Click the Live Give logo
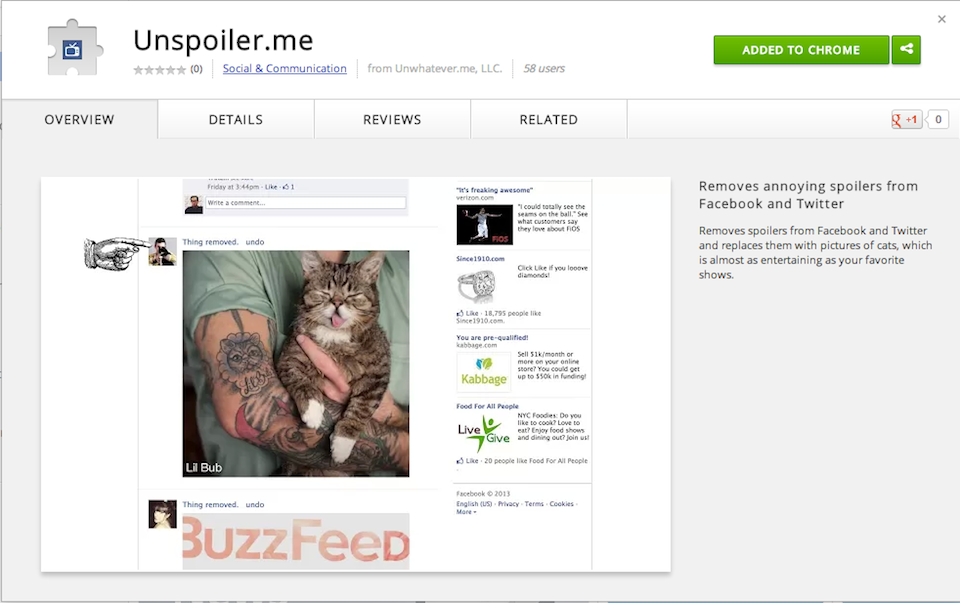 (484, 433)
